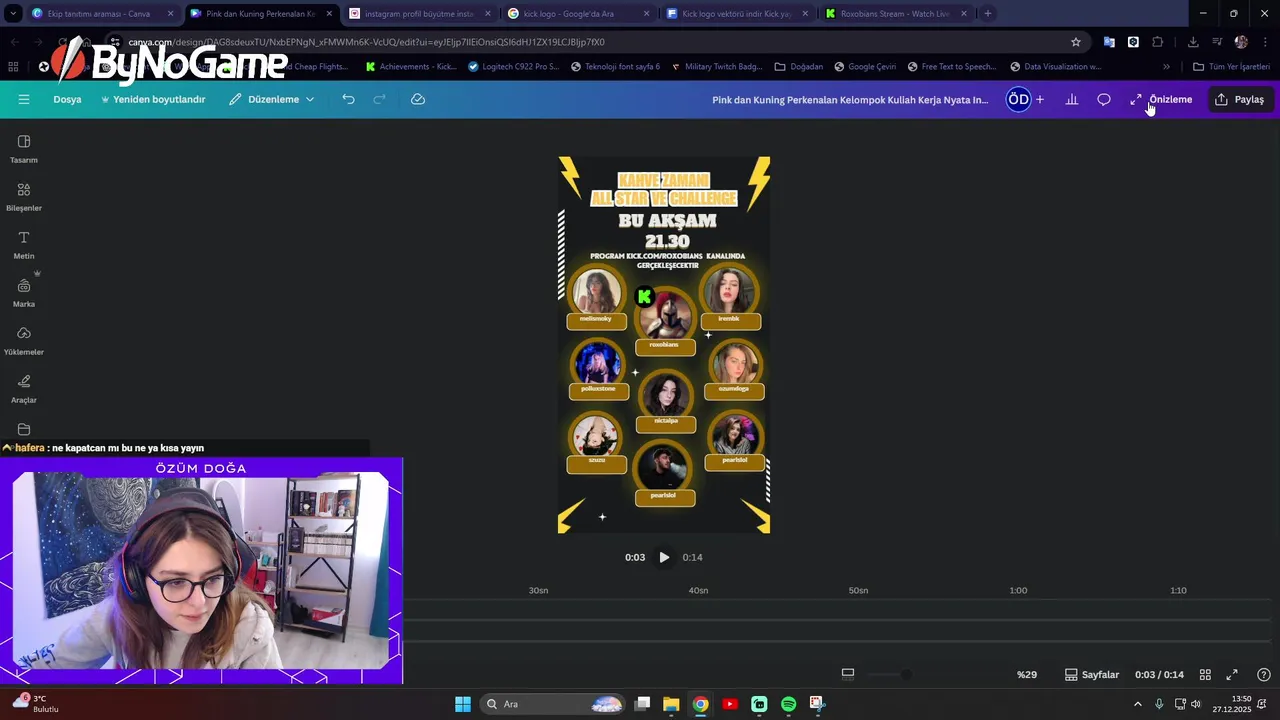Toggle the timeline thumbnail view icon
Screen dimensions: 1280x720
tap(848, 674)
